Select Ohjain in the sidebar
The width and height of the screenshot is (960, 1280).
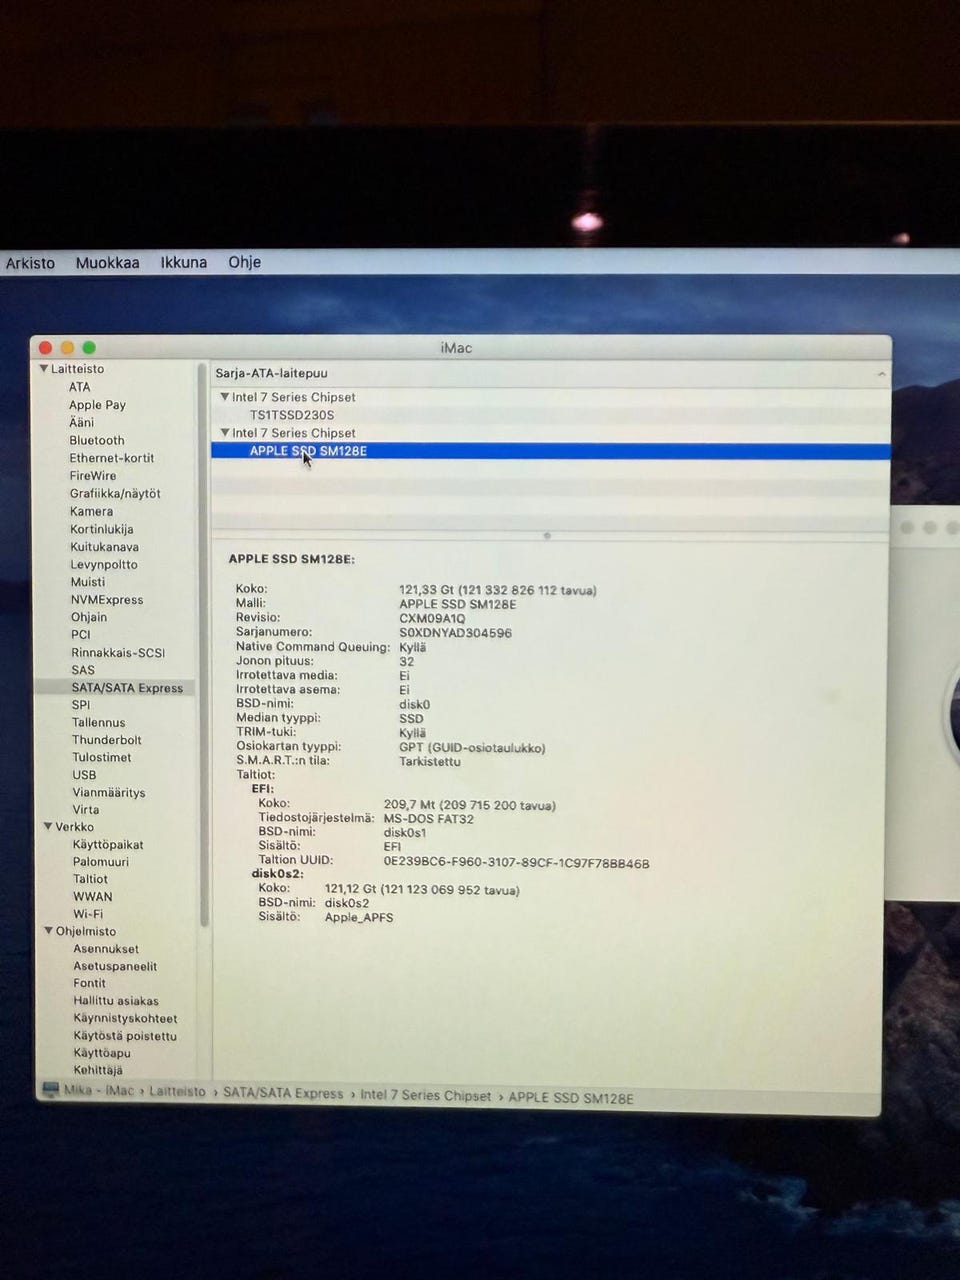coord(89,617)
